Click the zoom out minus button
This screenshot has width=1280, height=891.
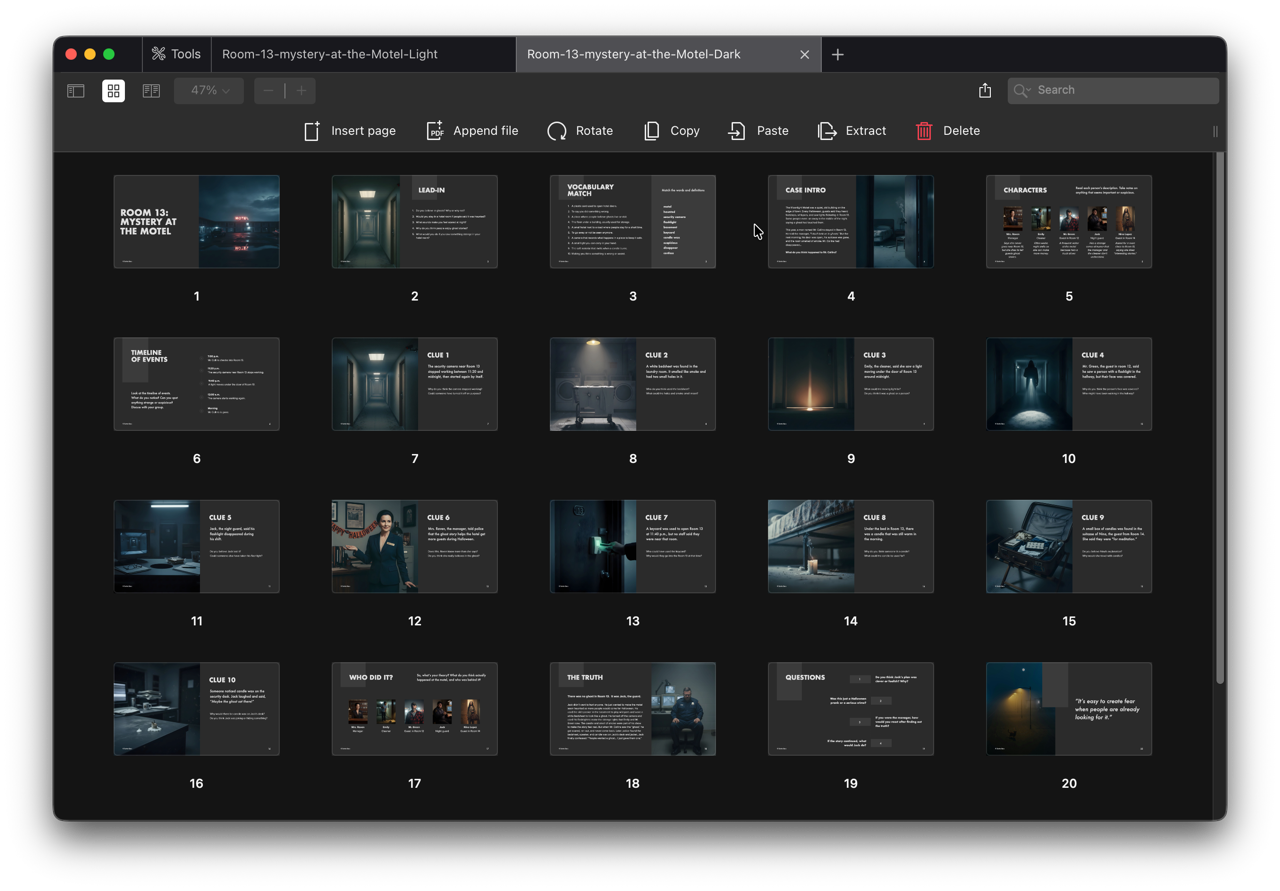[x=268, y=91]
